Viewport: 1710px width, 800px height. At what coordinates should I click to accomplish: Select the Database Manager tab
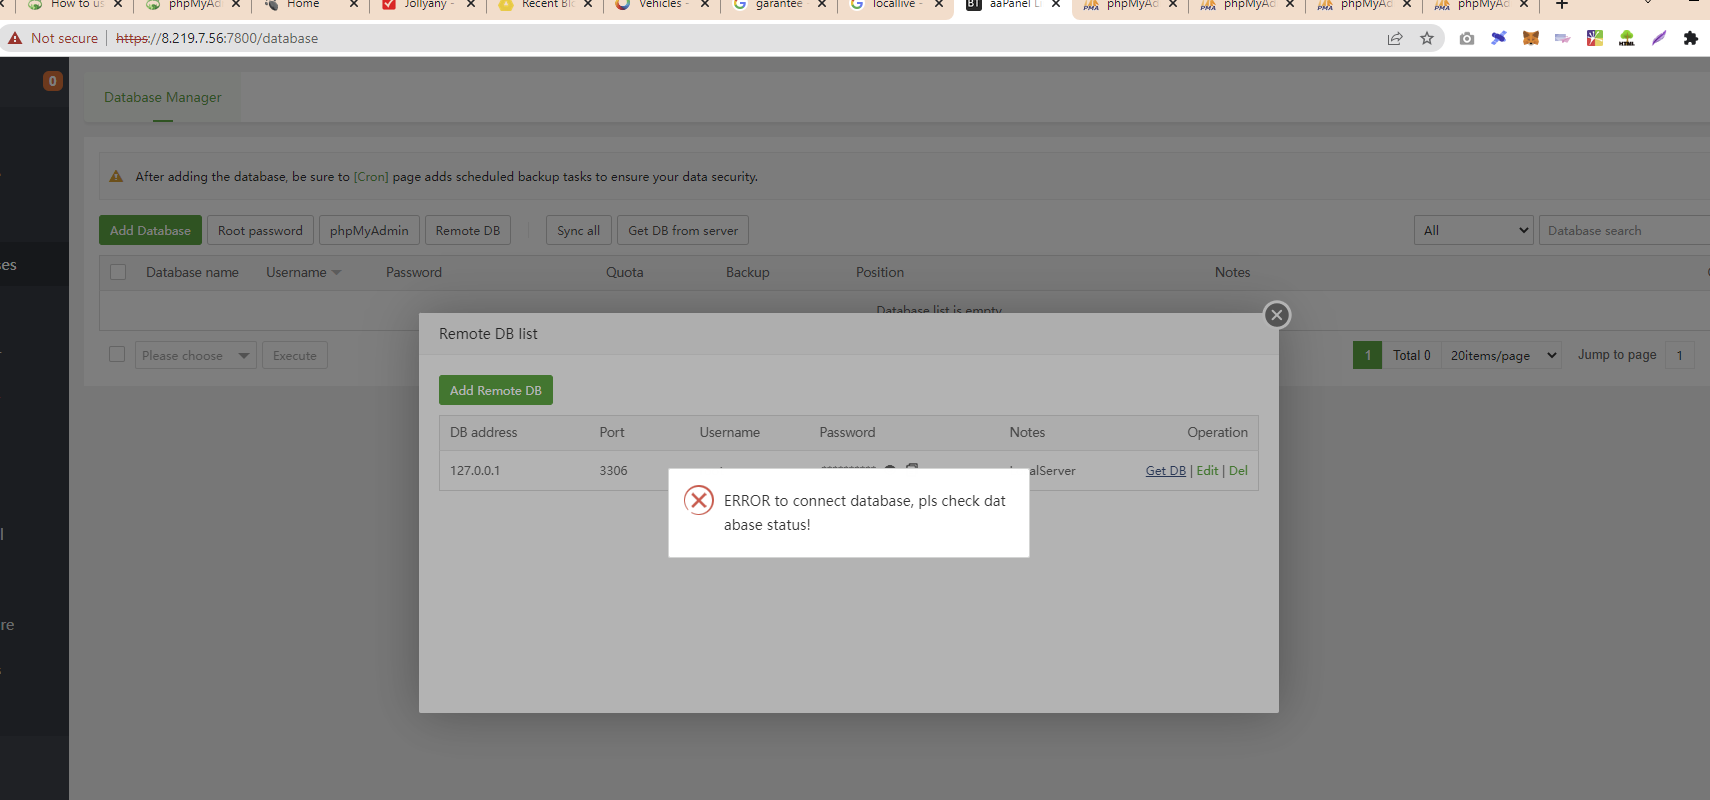tap(163, 97)
